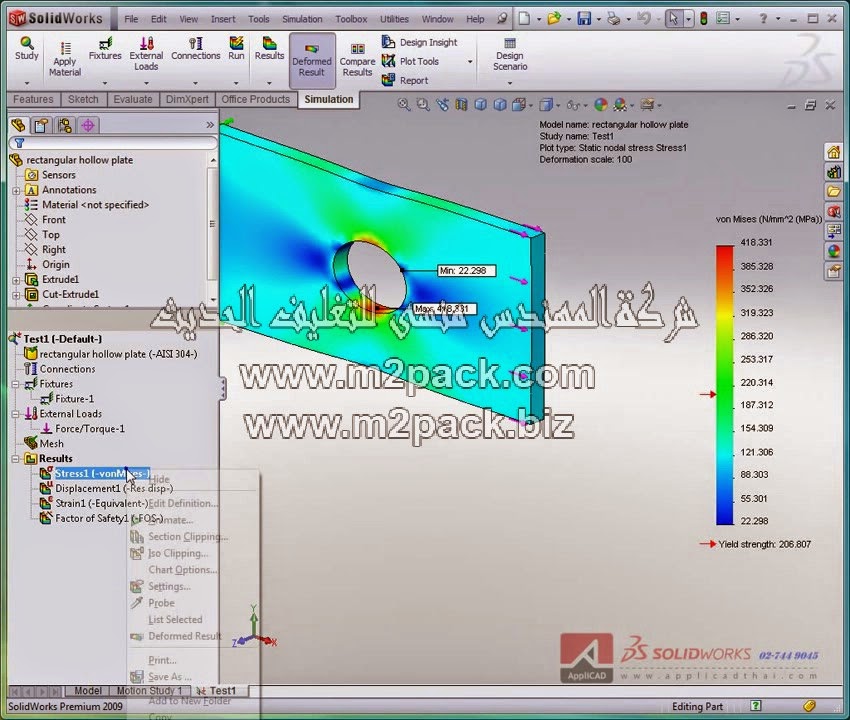Open the Toolbox menu
The height and width of the screenshot is (720, 850).
(x=351, y=19)
